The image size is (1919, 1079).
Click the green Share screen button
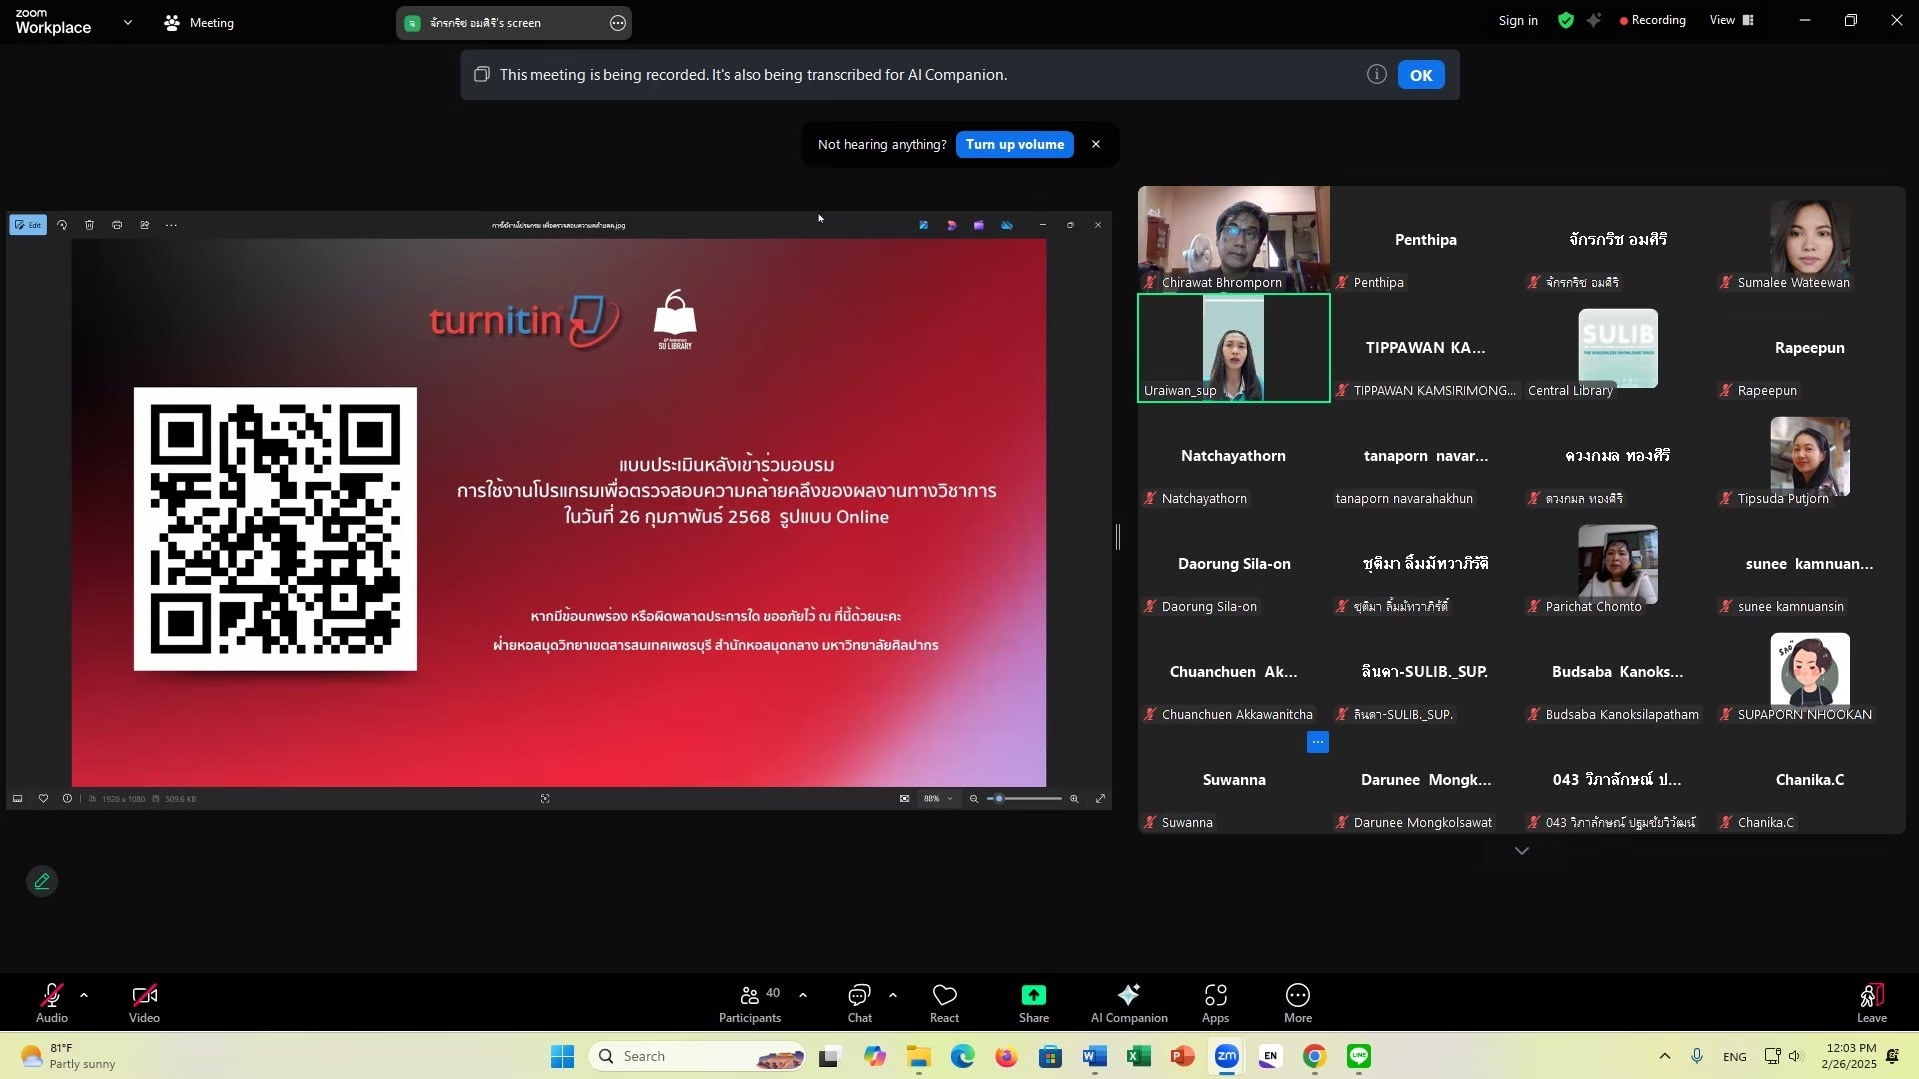click(1034, 1003)
